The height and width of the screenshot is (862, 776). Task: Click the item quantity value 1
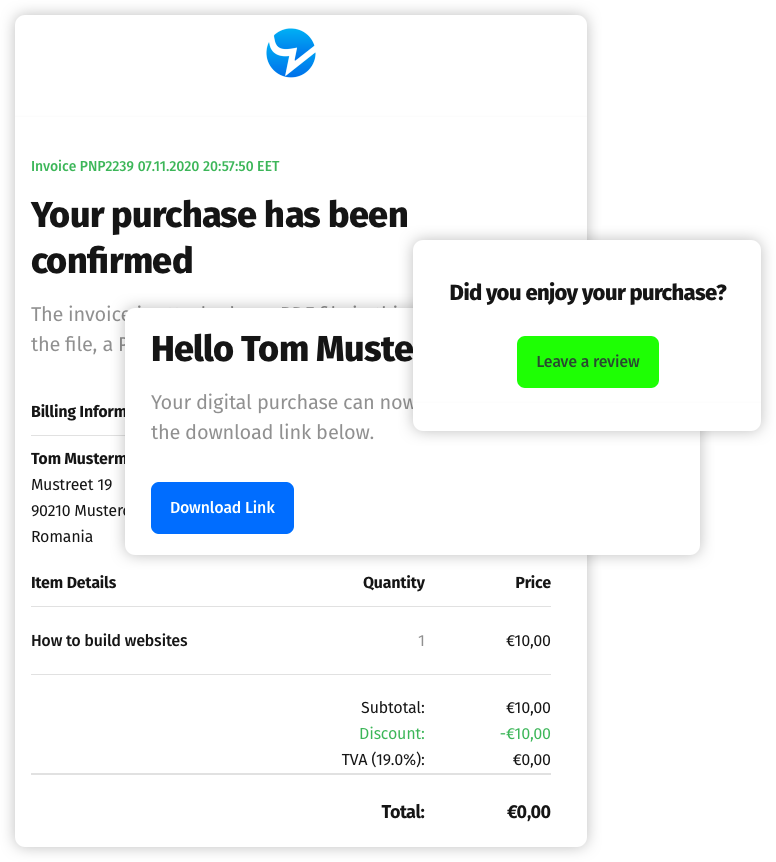point(421,641)
